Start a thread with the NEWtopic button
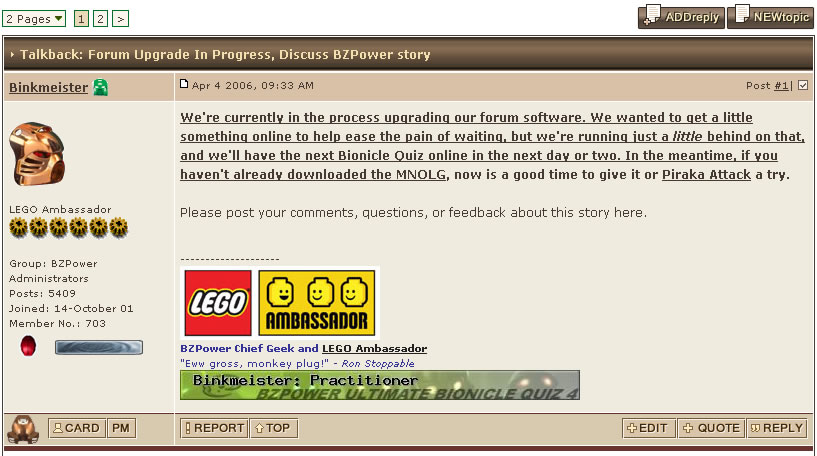This screenshot has height=456, width=817. point(770,16)
